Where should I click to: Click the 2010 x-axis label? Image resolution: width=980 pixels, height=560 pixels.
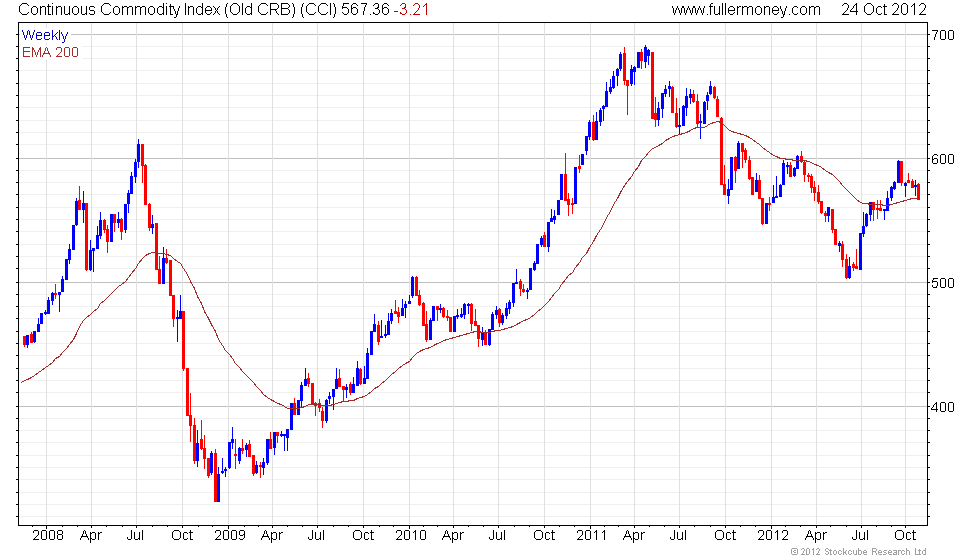[x=411, y=536]
